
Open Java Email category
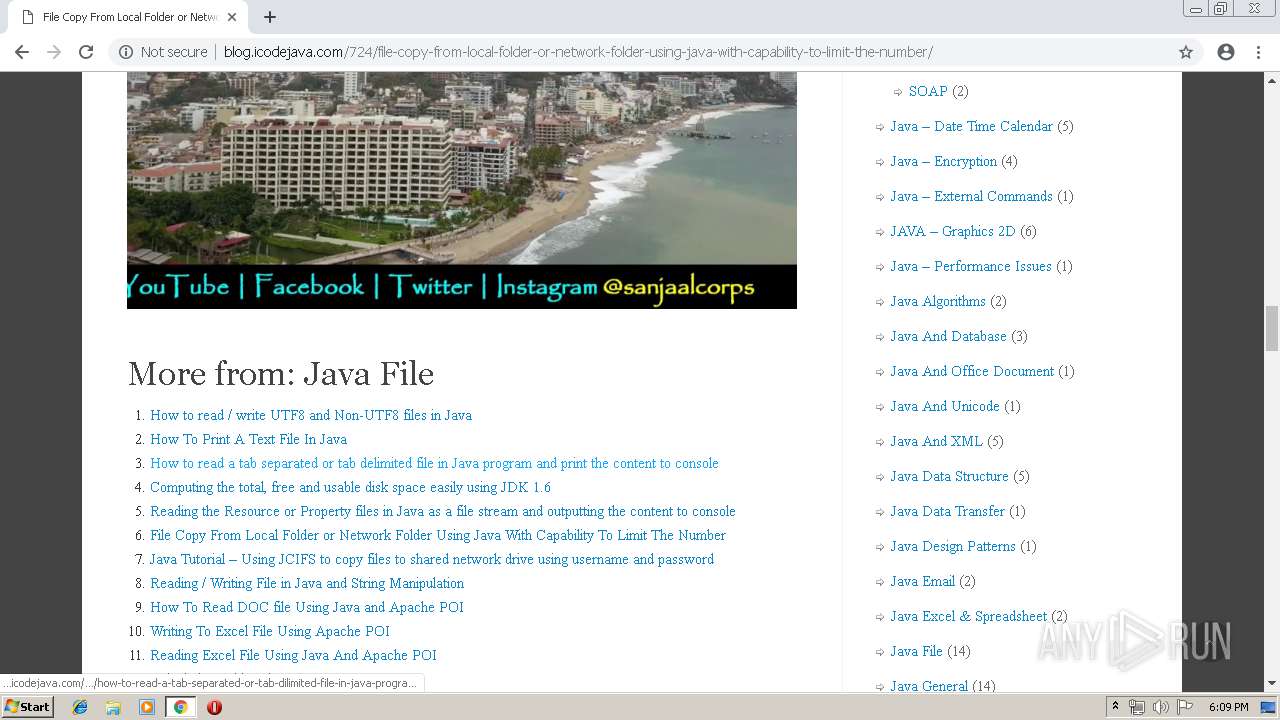(x=923, y=581)
